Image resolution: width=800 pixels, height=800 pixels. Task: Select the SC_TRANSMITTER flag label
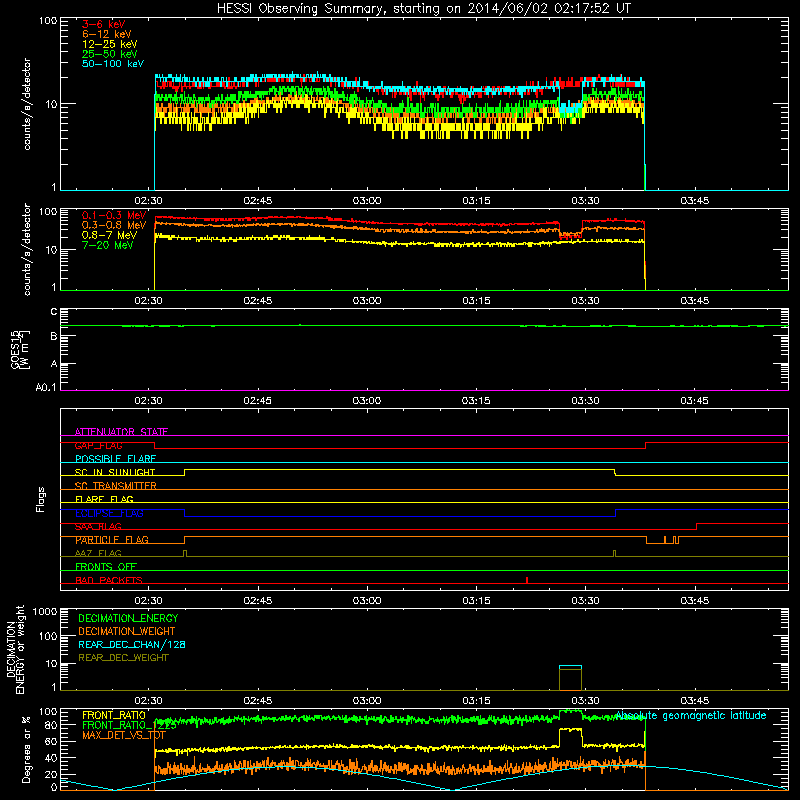pyautogui.click(x=115, y=486)
